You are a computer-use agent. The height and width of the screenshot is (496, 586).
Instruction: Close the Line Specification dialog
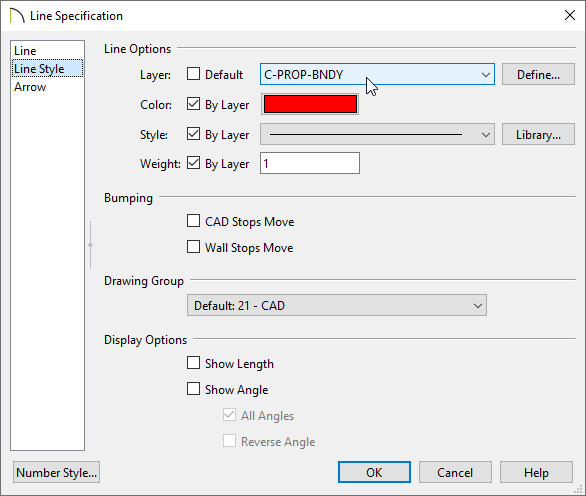(570, 15)
